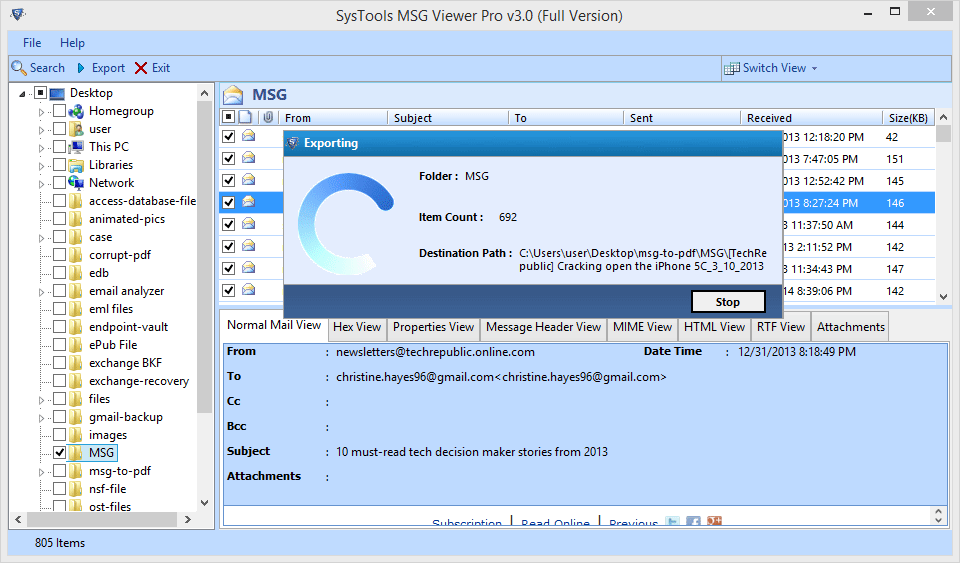Open the Switch View dropdown arrow
960x563 pixels.
tap(814, 69)
